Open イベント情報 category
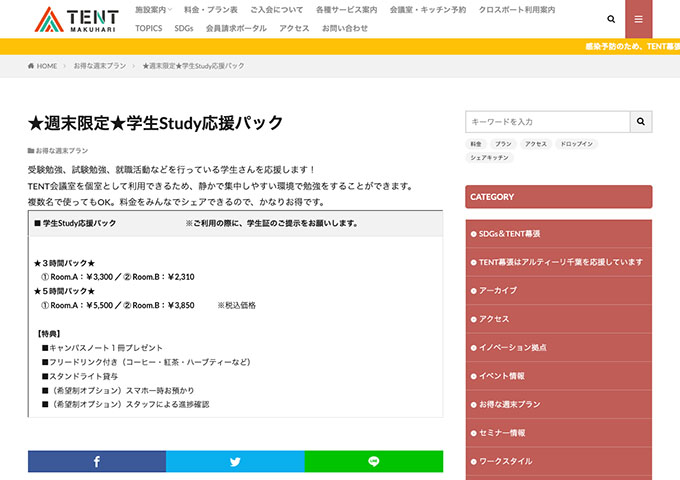 [559, 376]
